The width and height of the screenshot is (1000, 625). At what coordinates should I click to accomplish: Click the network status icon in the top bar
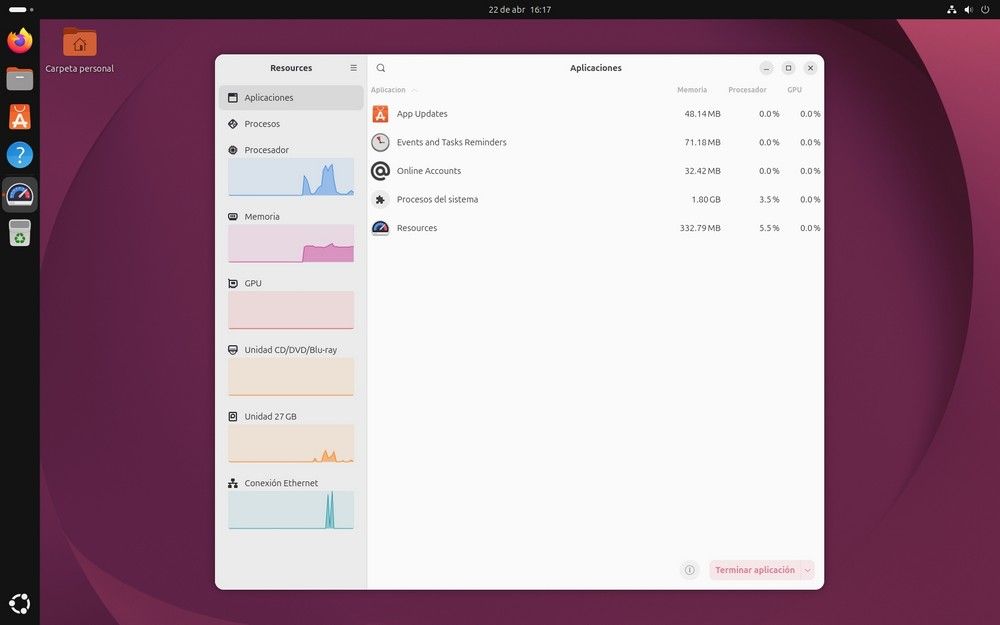pyautogui.click(x=952, y=10)
